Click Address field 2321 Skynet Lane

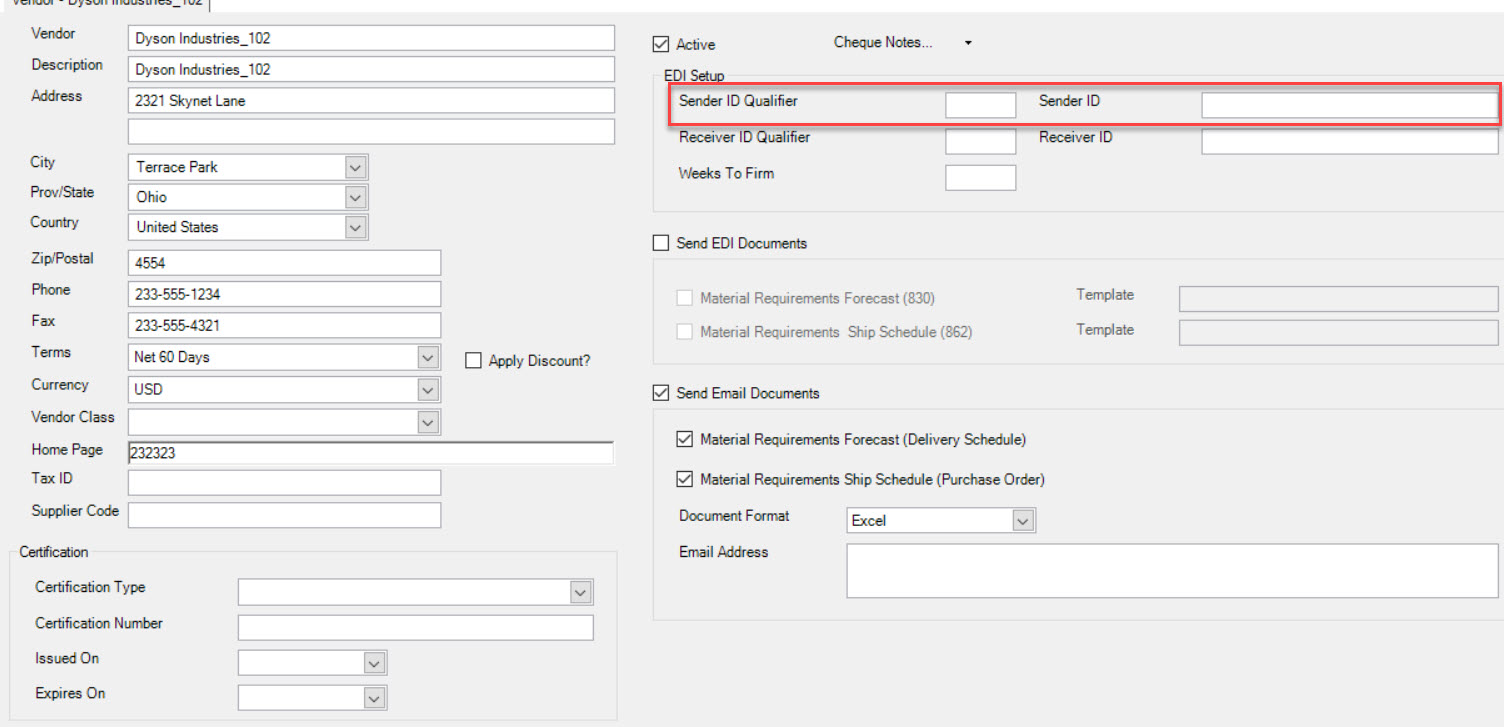click(x=371, y=100)
